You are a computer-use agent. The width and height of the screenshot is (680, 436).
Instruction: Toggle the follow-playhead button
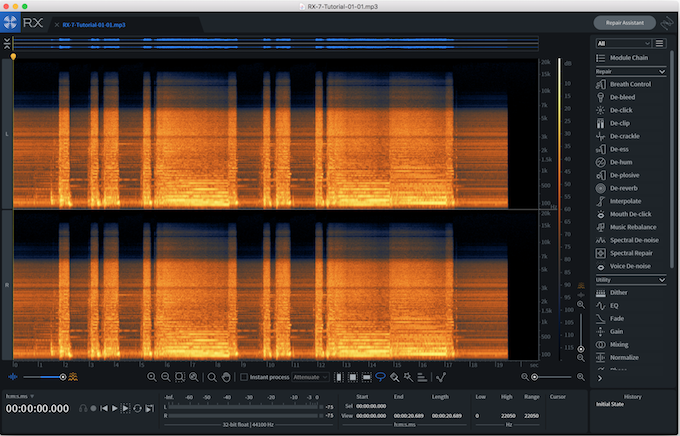(150, 409)
